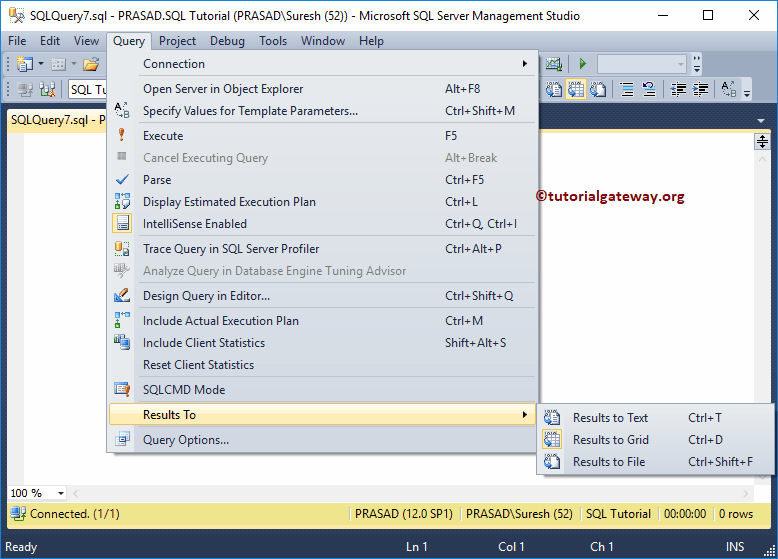Click the Connect toolbar icon beside database box

click(25, 90)
